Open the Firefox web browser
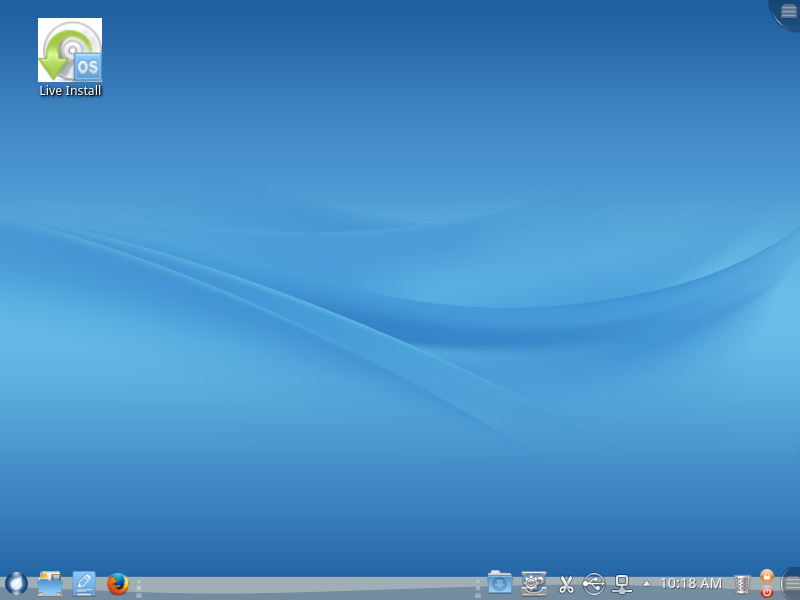The width and height of the screenshot is (800, 600). [x=118, y=583]
